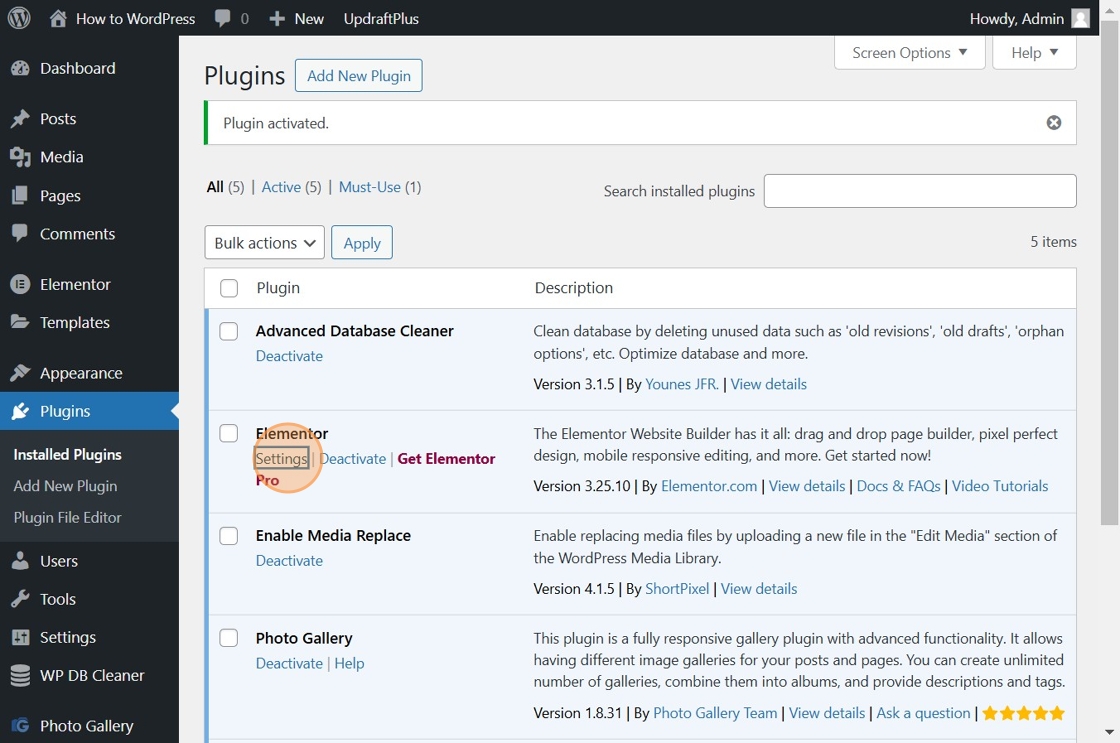Click the scrollbar down arrow
Image resolution: width=1120 pixels, height=743 pixels.
click(1109, 732)
